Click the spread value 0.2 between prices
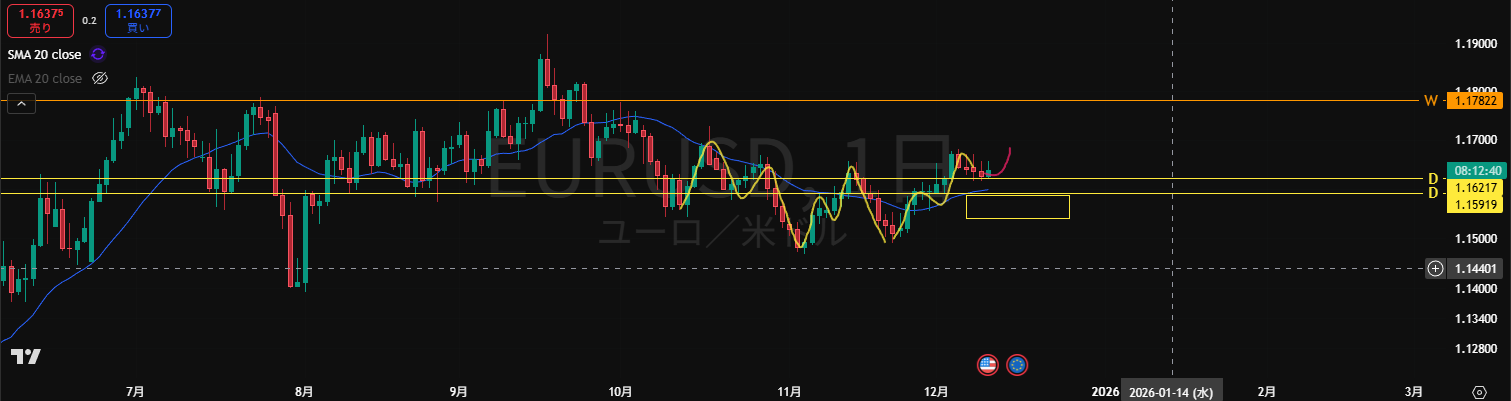 [89, 21]
